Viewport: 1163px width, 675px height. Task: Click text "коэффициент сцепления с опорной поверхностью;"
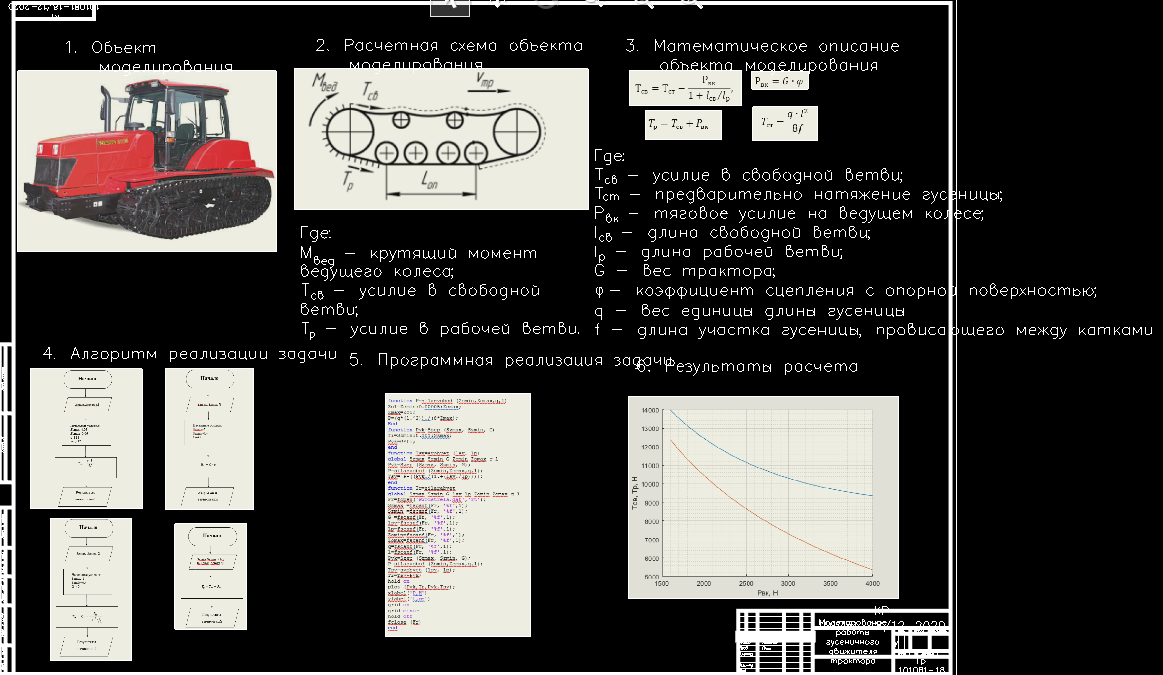(x=866, y=291)
